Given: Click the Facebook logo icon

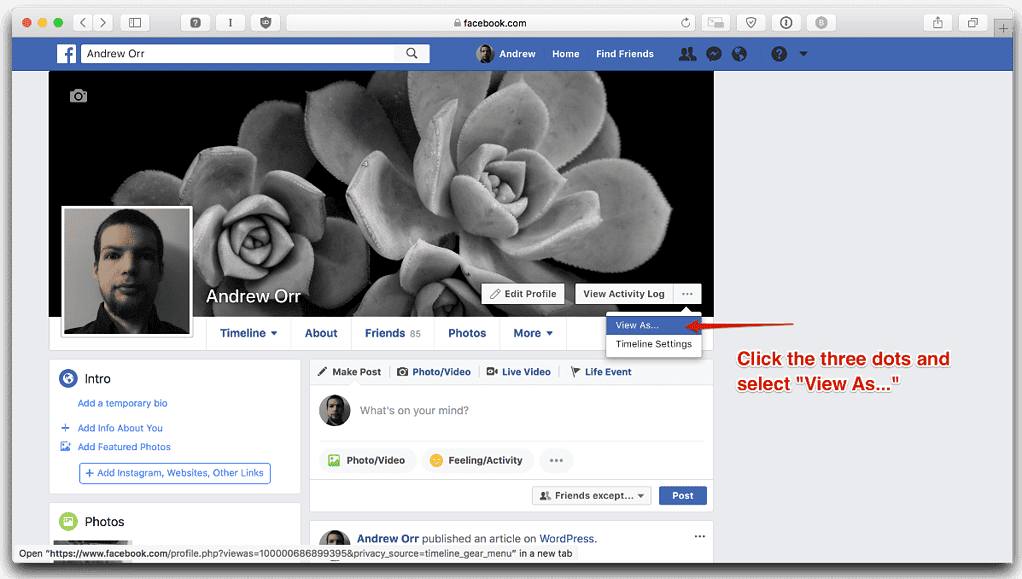Looking at the screenshot, I should 66,54.
